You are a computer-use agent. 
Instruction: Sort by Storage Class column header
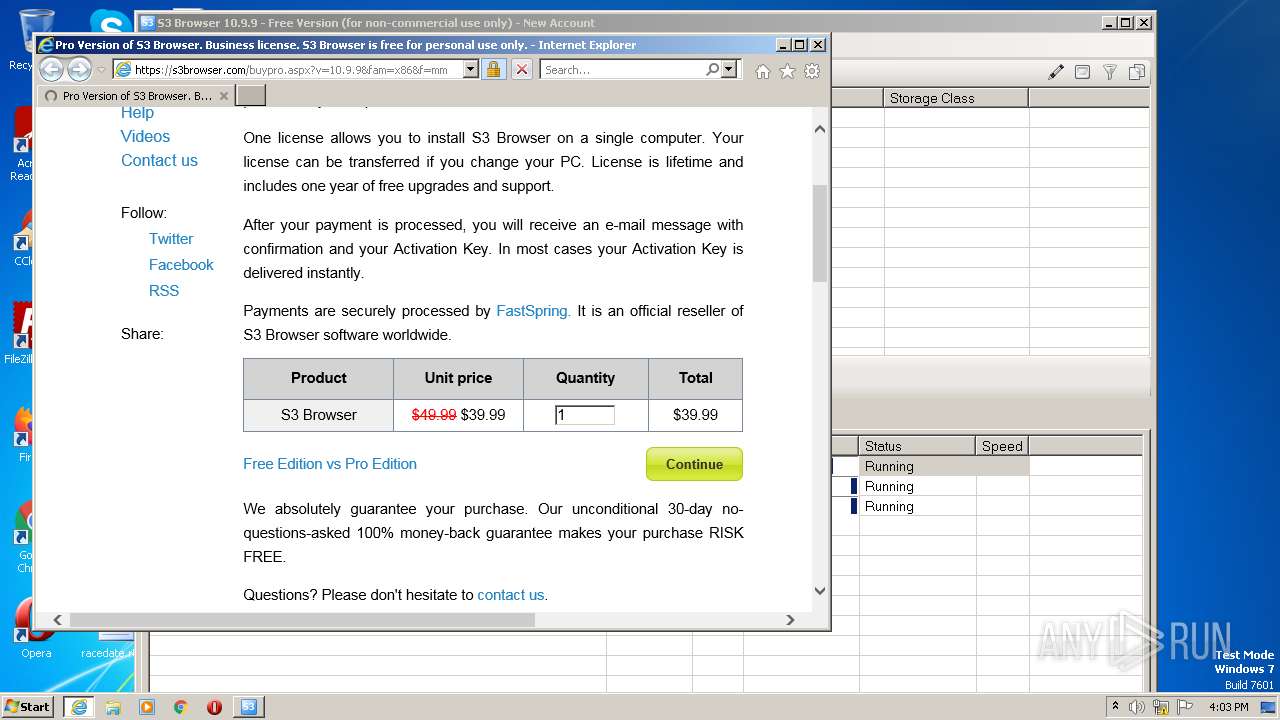[956, 98]
